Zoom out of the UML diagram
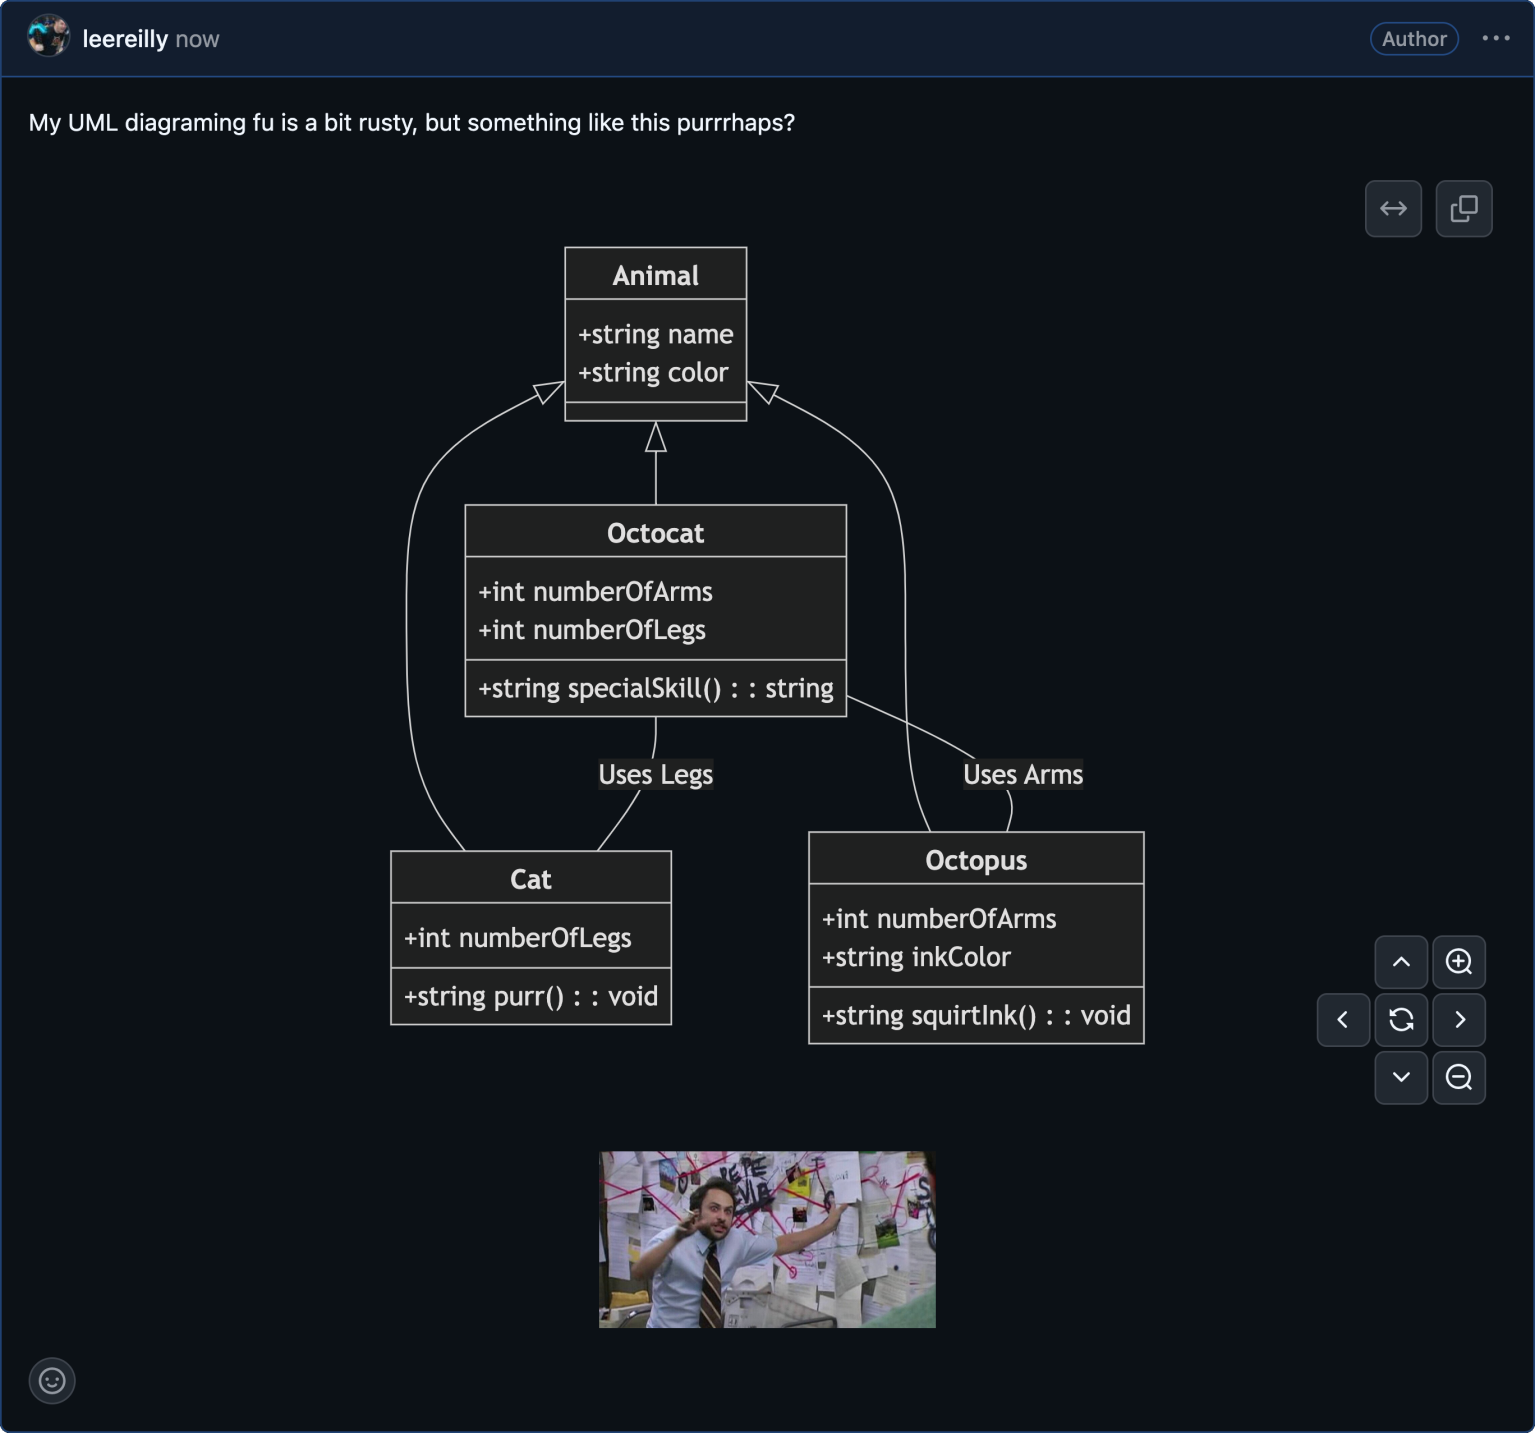1535x1433 pixels. pyautogui.click(x=1459, y=1078)
